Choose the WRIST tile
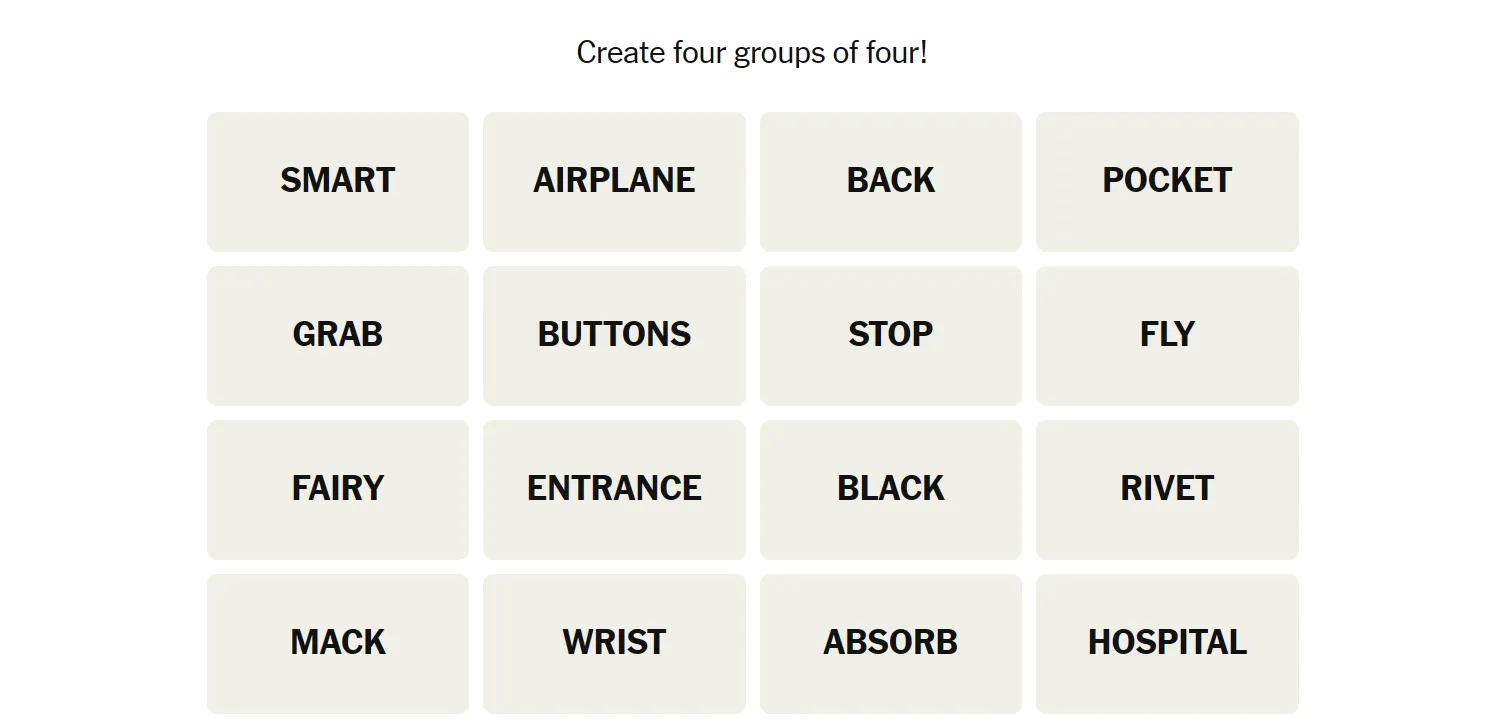The width and height of the screenshot is (1500, 726). pos(614,643)
